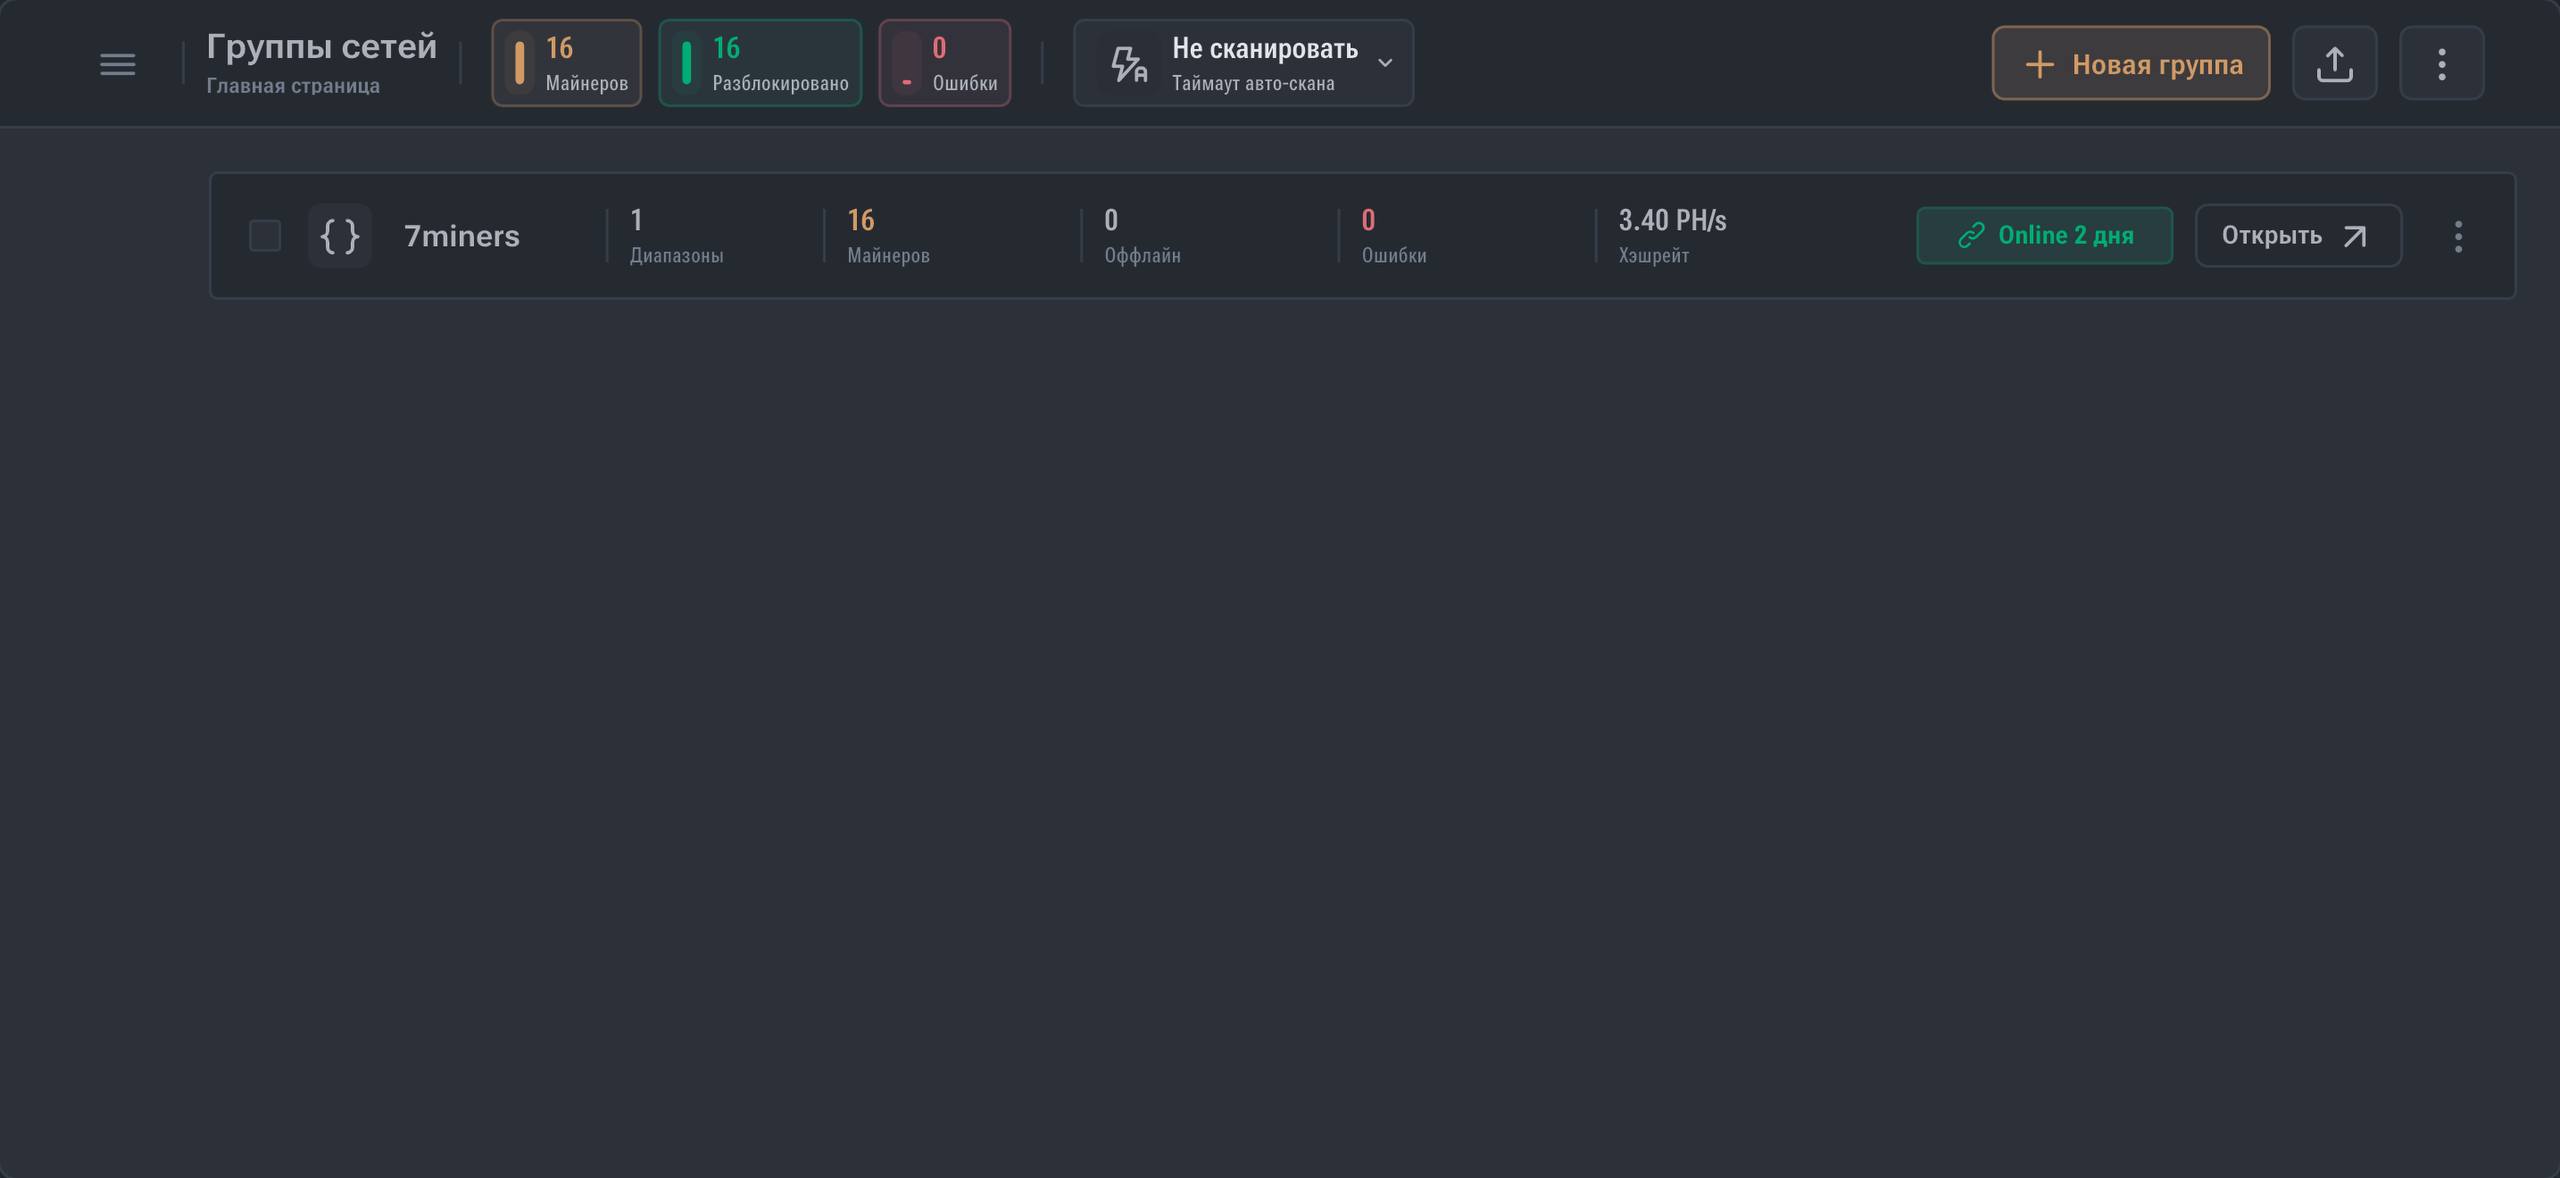2560x1178 pixels.
Task: Select the 16 Разблокировано filter badge
Action: (760, 63)
